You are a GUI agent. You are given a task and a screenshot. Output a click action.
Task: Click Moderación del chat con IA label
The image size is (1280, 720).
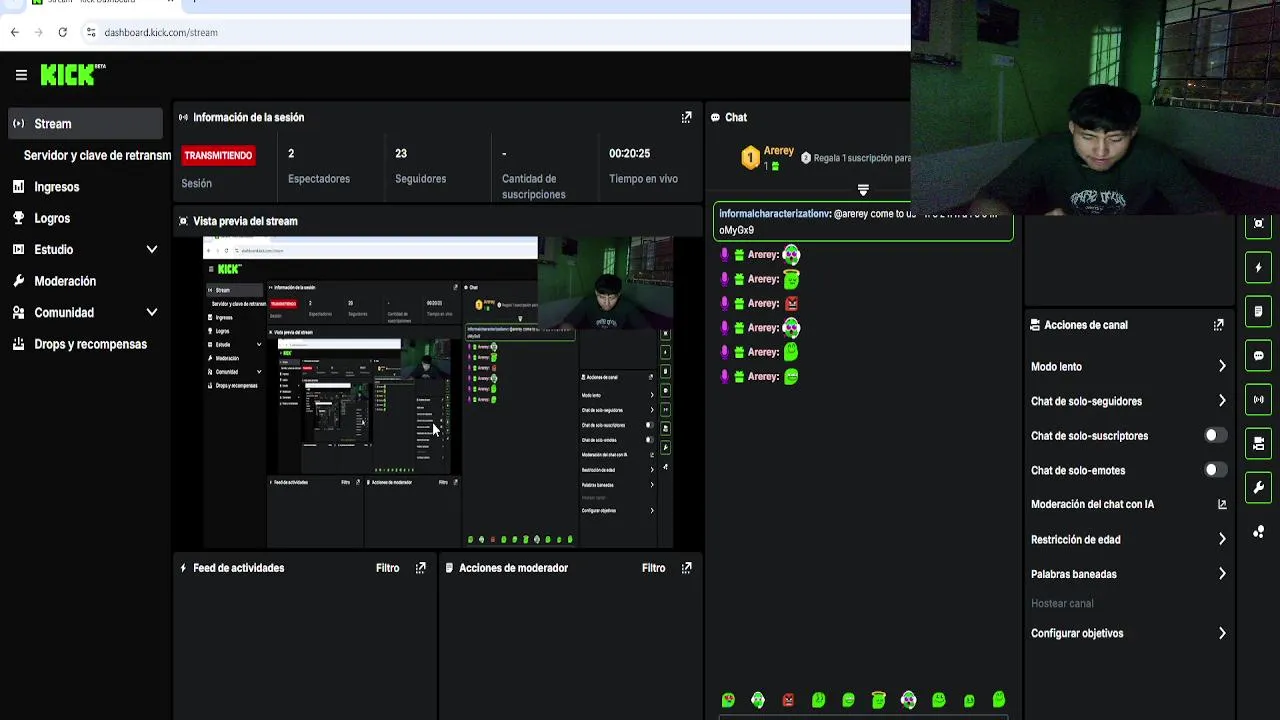tap(1092, 505)
